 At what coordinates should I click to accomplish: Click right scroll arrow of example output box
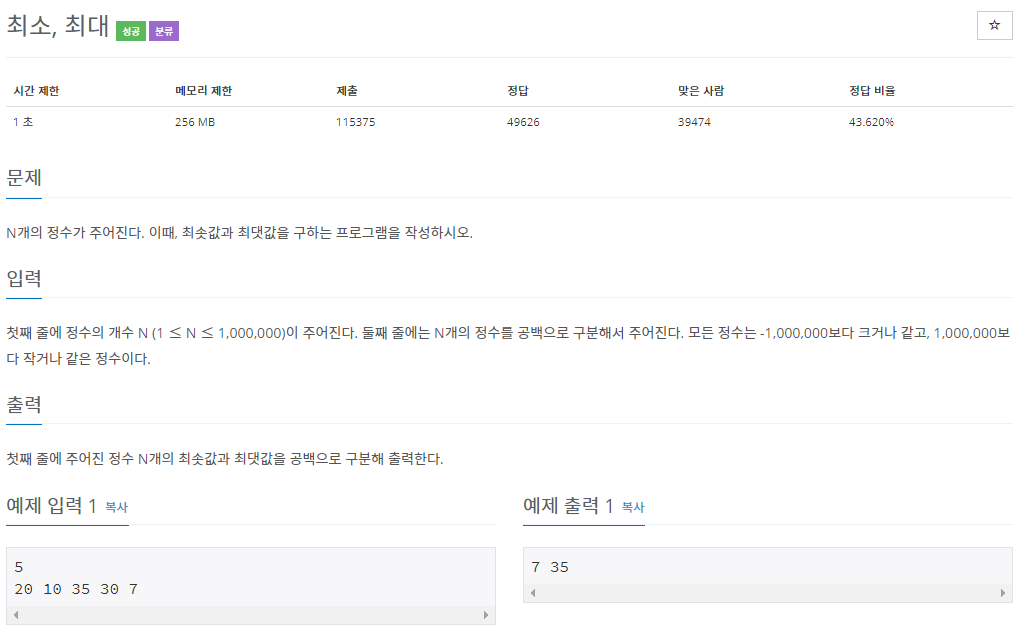click(x=1002, y=593)
